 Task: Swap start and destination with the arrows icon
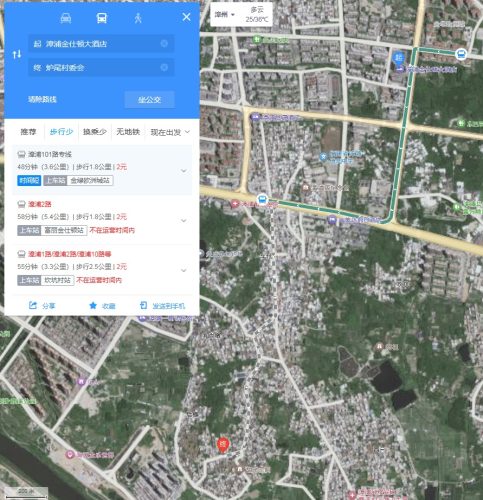point(17,54)
